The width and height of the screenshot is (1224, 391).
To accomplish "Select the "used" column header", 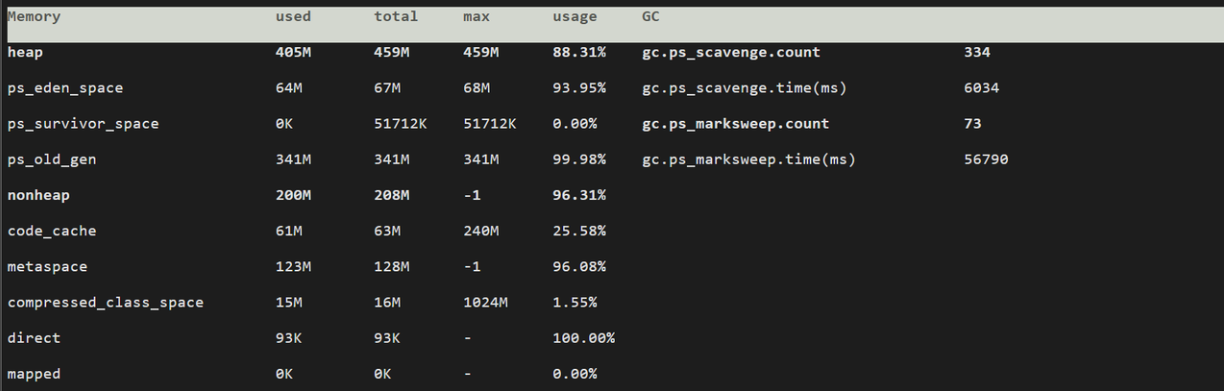I will pos(294,17).
